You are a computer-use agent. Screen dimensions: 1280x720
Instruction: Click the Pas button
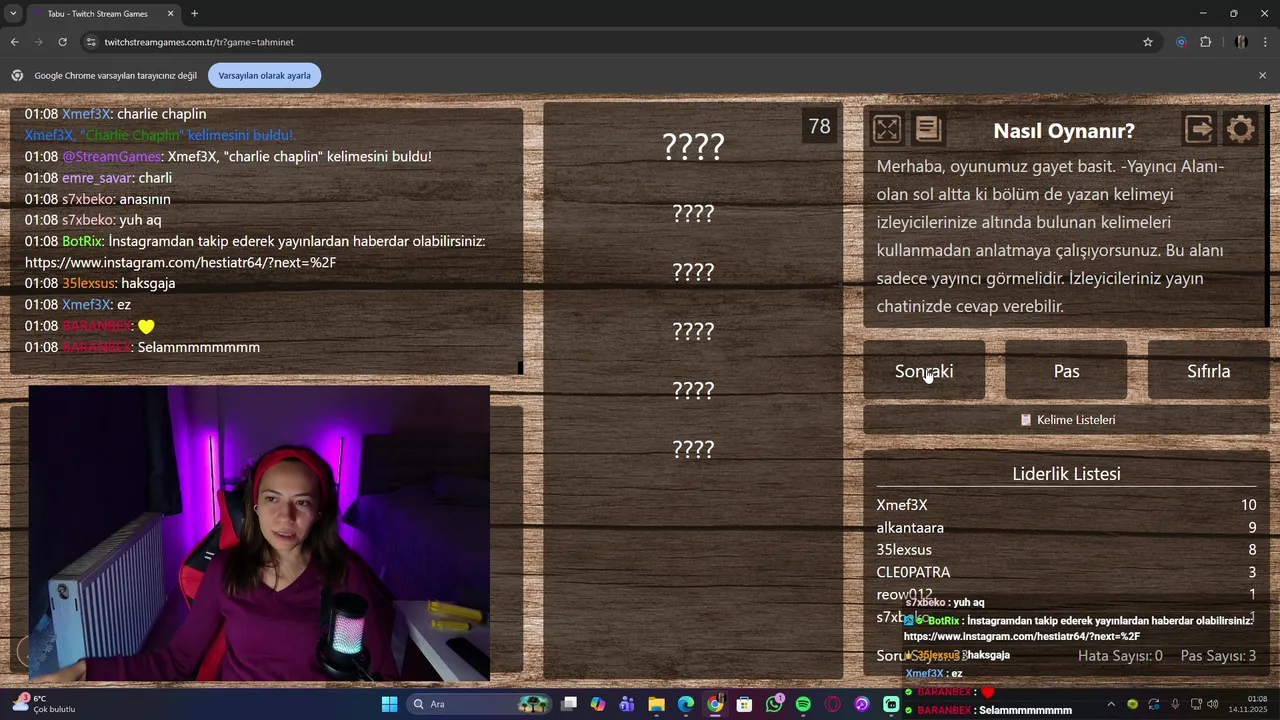[x=1066, y=371]
